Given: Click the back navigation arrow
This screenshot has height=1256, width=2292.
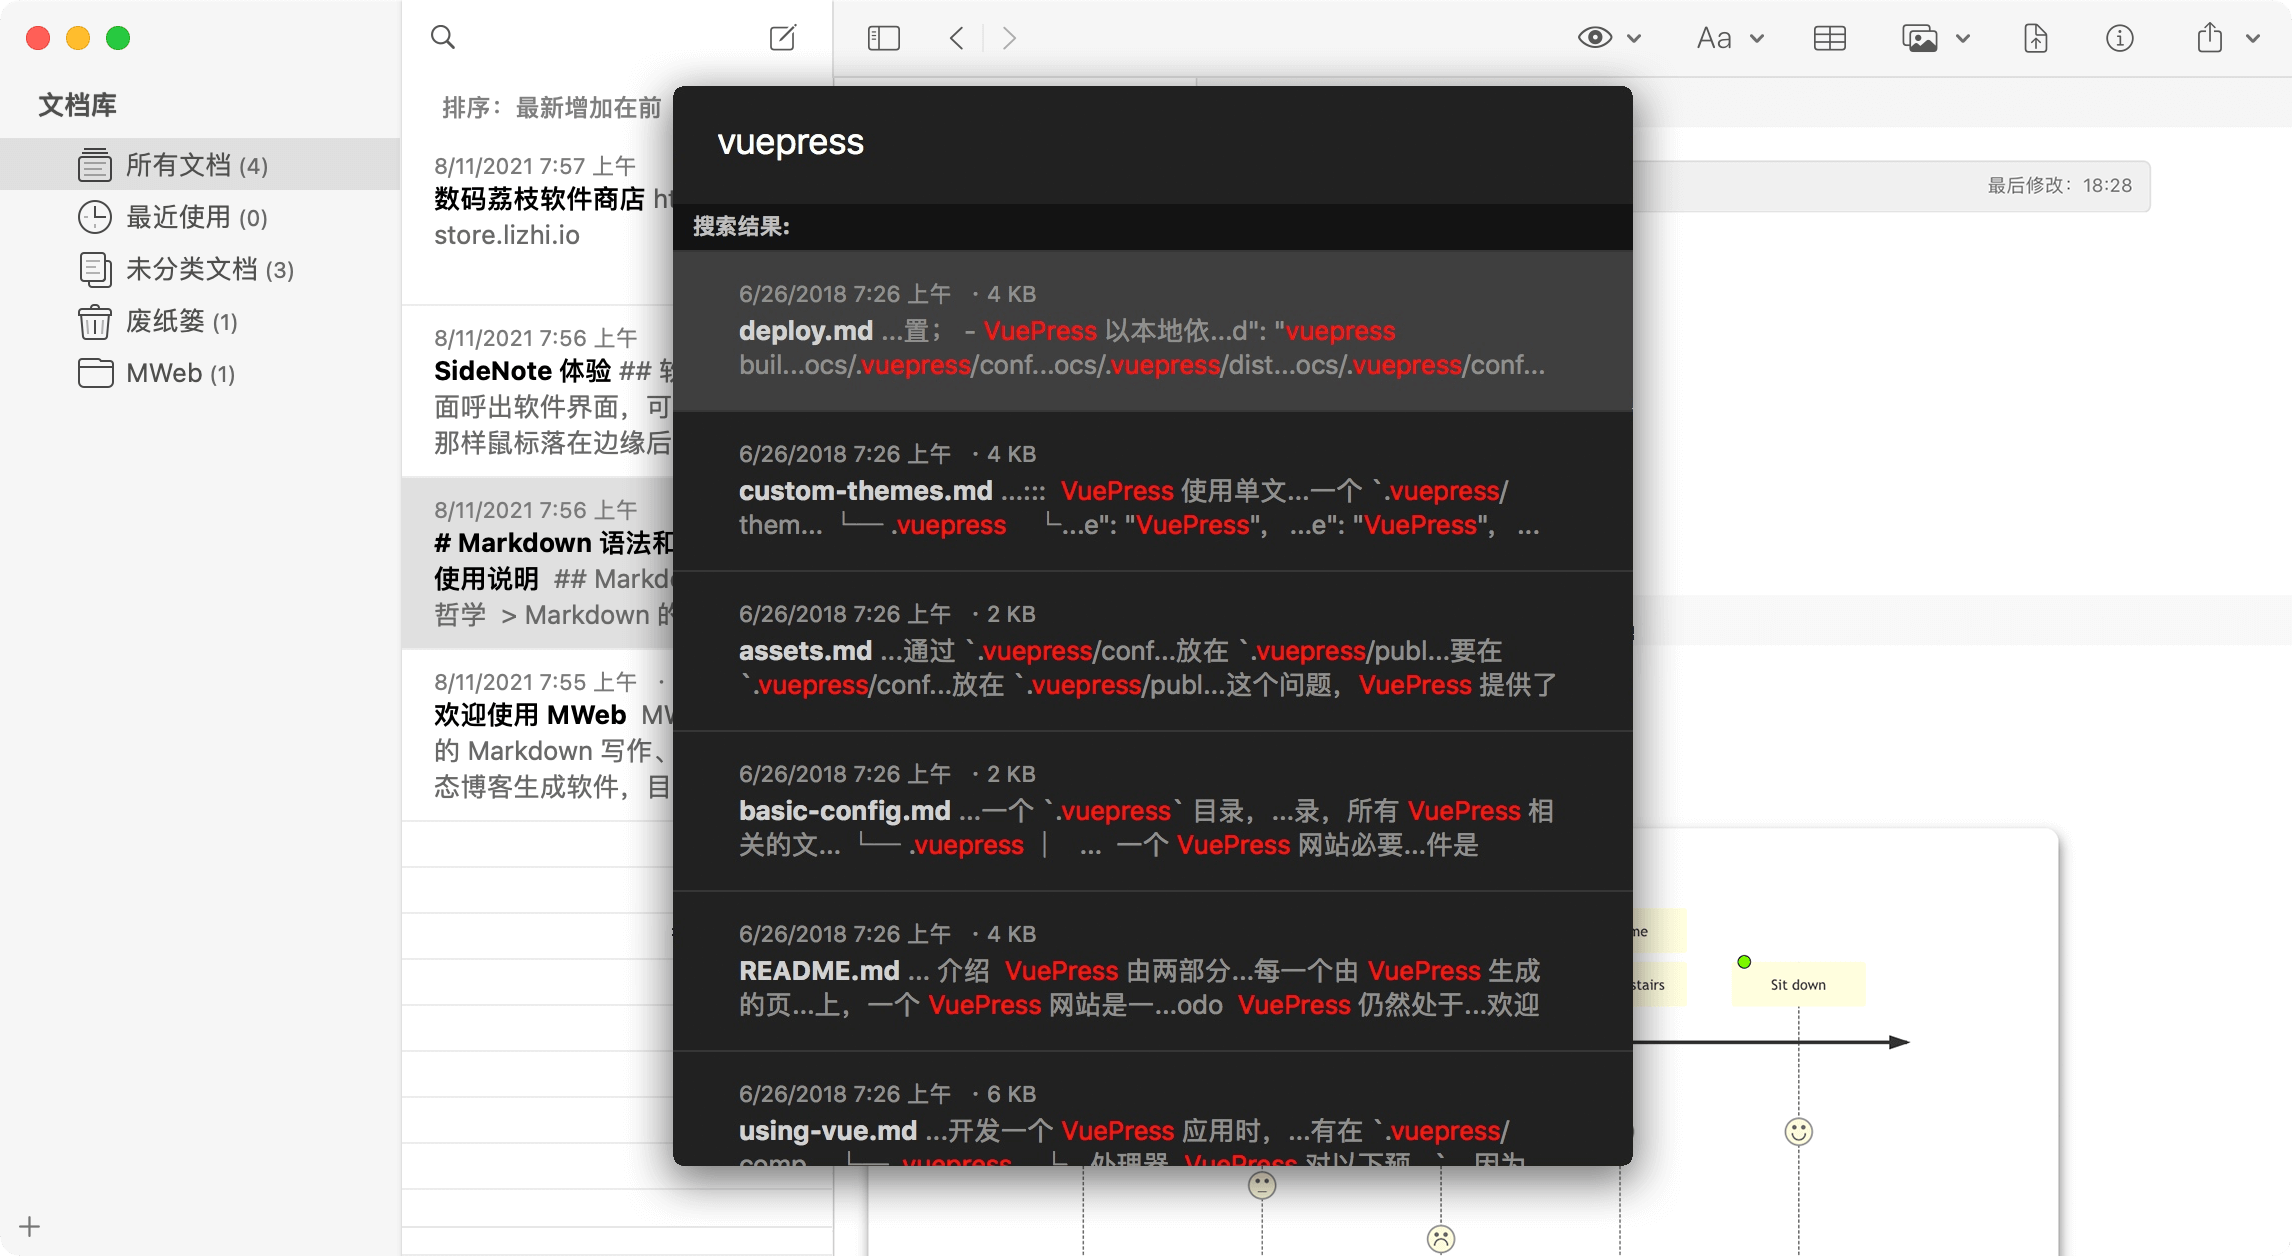Looking at the screenshot, I should (955, 37).
